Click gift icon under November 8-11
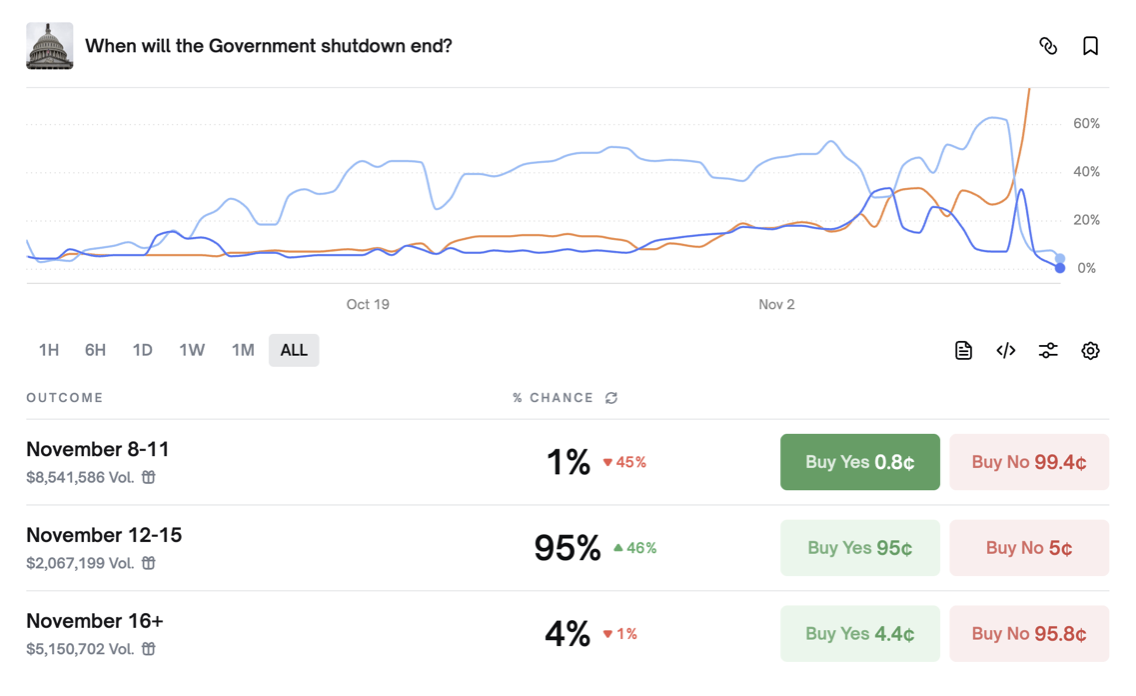Image resolution: width=1136 pixels, height=696 pixels. 149,478
